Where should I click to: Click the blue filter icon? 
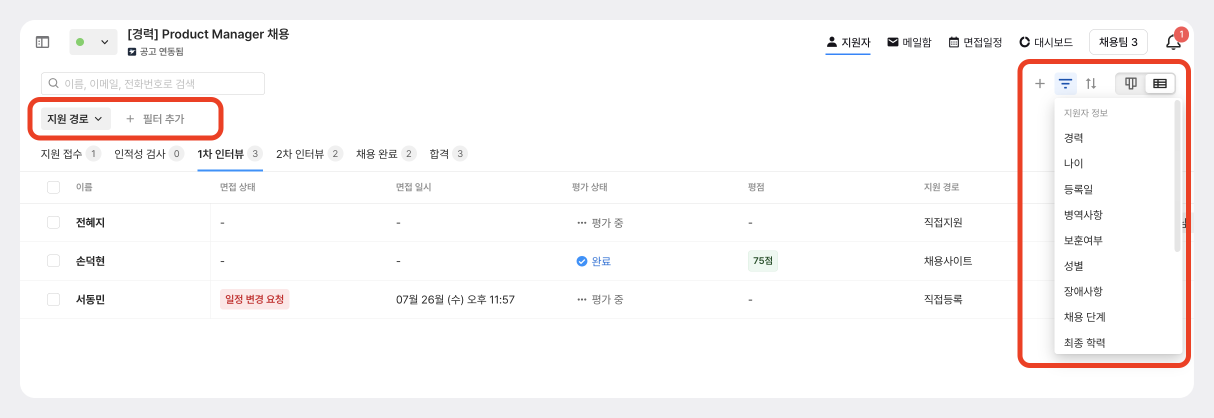pos(1066,84)
